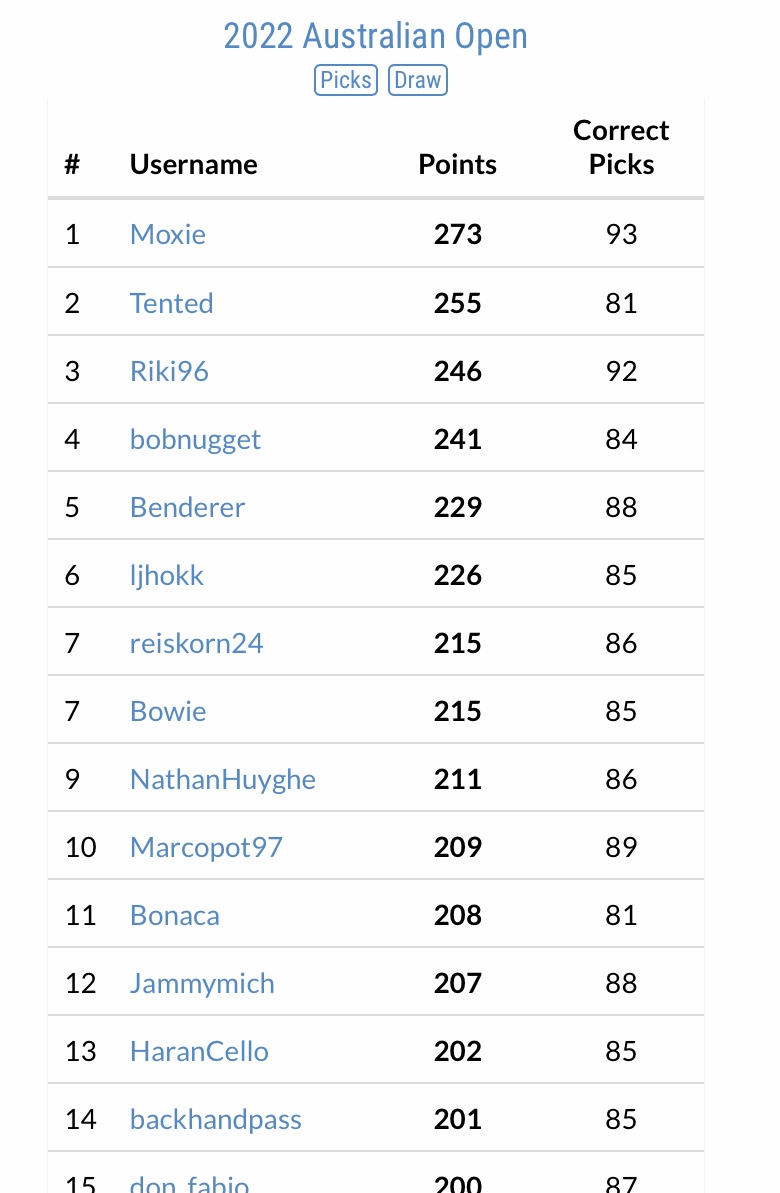
Task: Click NathanHuyghe username link
Action: [223, 779]
